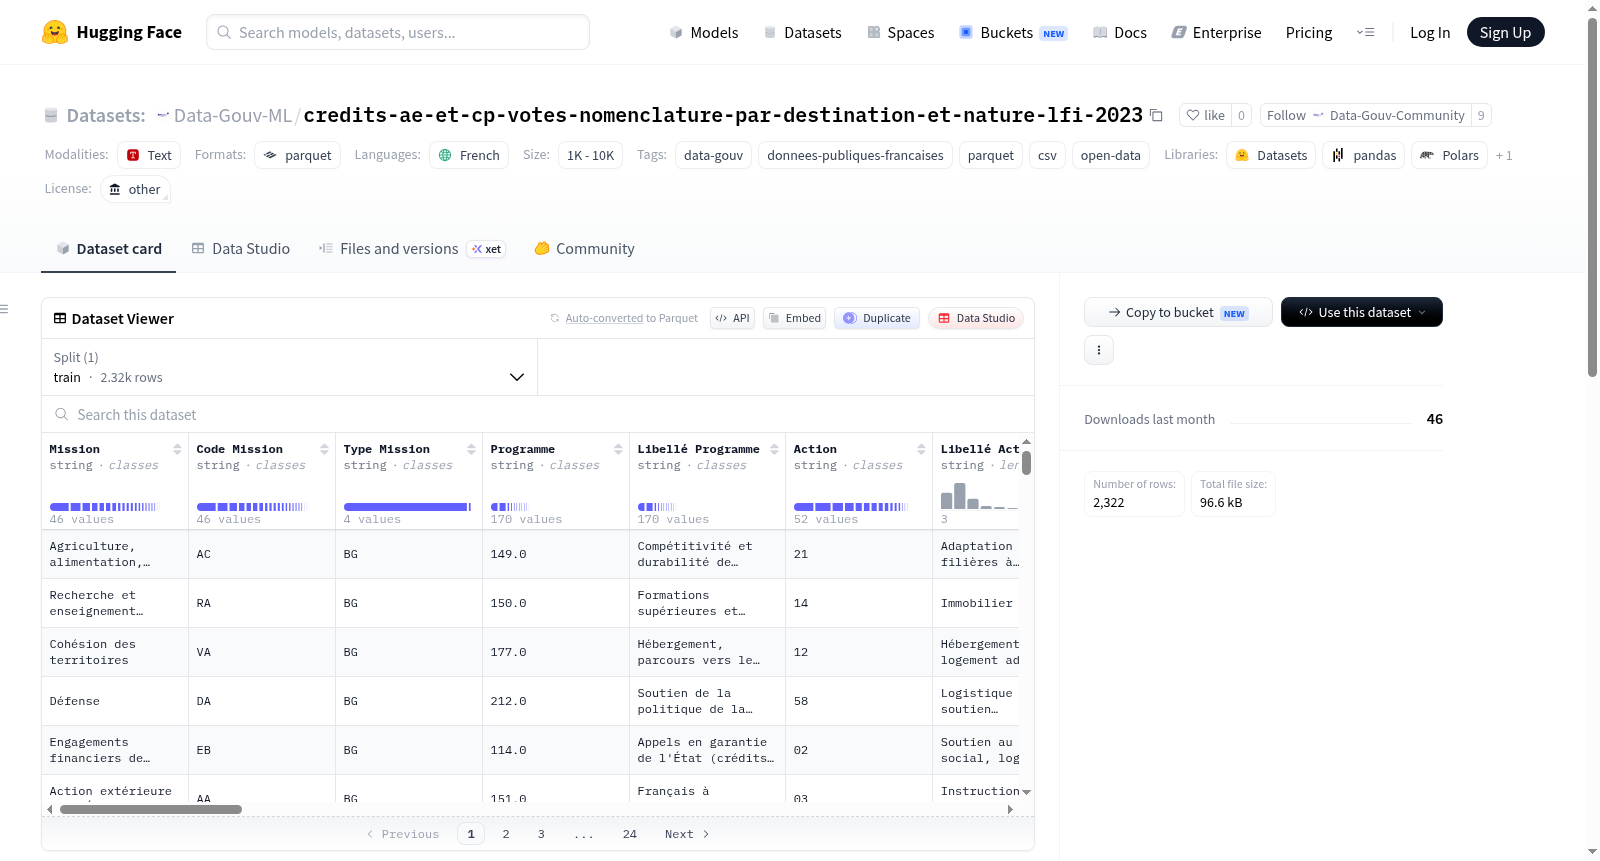This screenshot has width=1600, height=861.
Task: Sort the Action column
Action: point(921,449)
